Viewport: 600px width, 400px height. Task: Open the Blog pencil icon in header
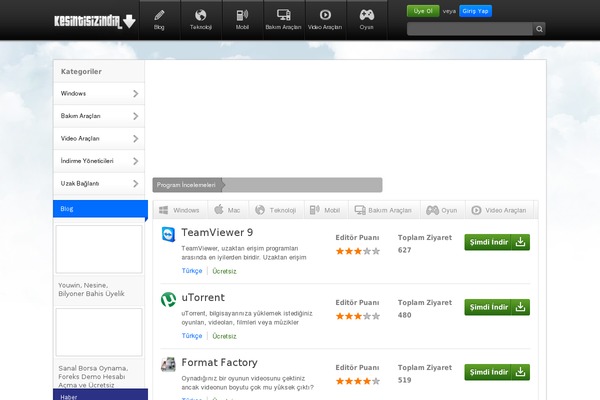(159, 16)
